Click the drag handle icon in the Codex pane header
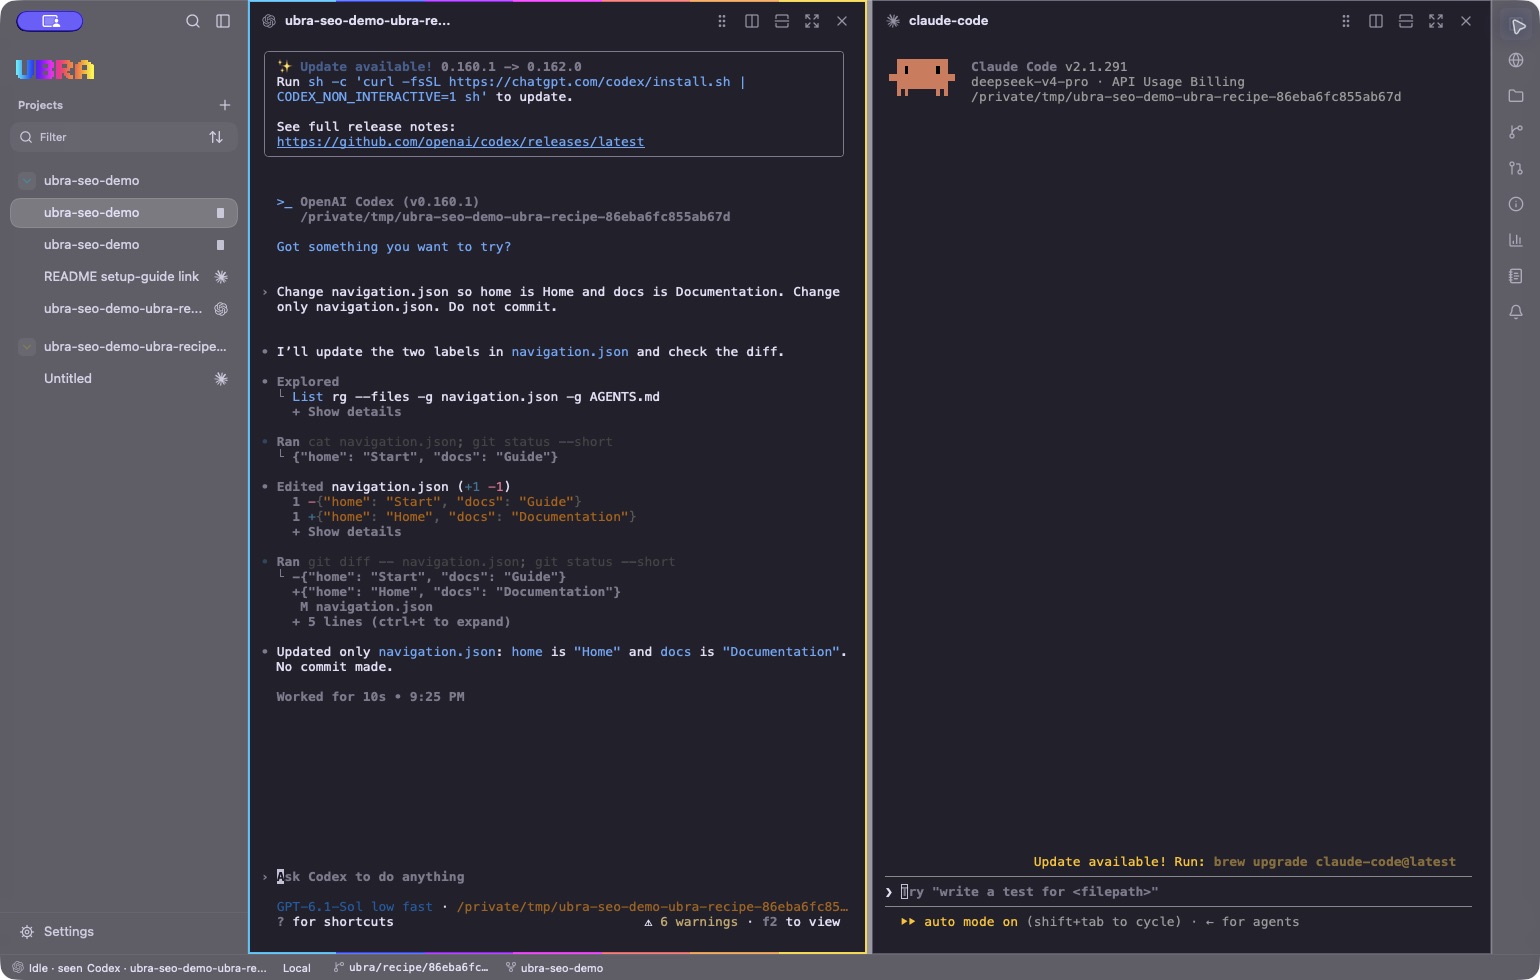 [x=722, y=21]
